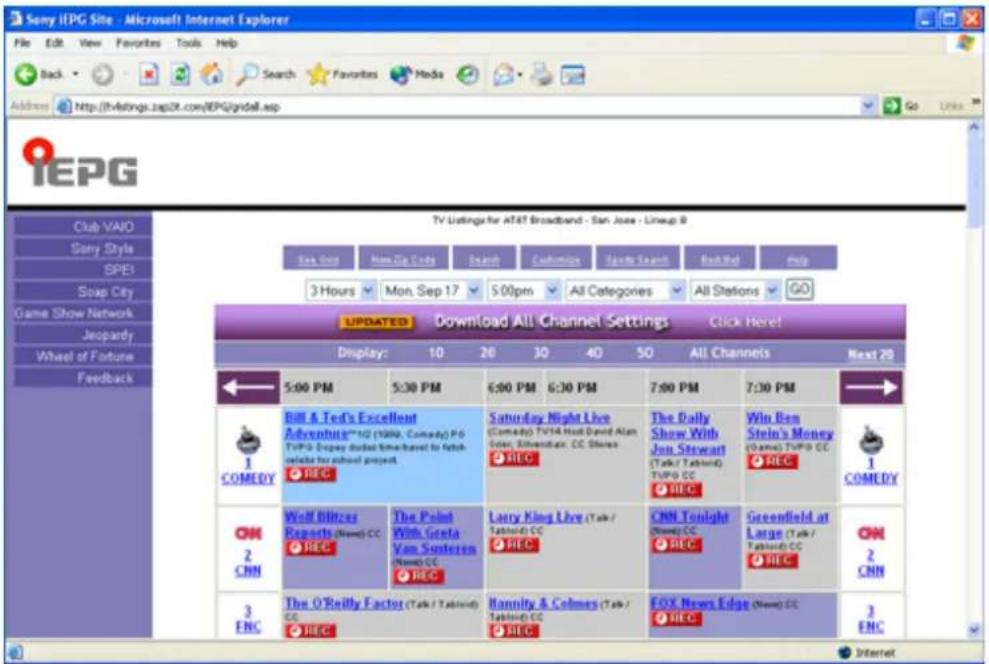Click the Stop loading icon
This screenshot has width=989, height=664.
(148, 75)
